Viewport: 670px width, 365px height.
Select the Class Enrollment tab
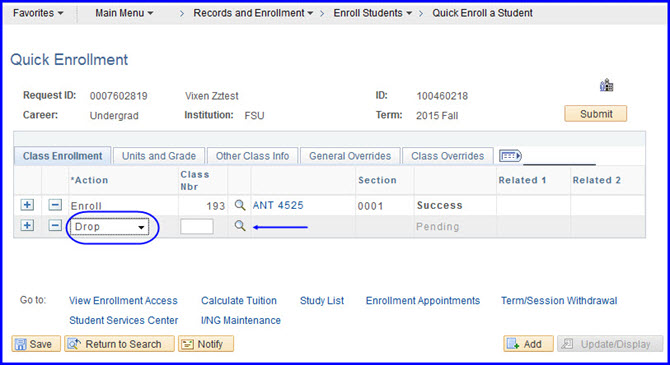tap(62, 156)
